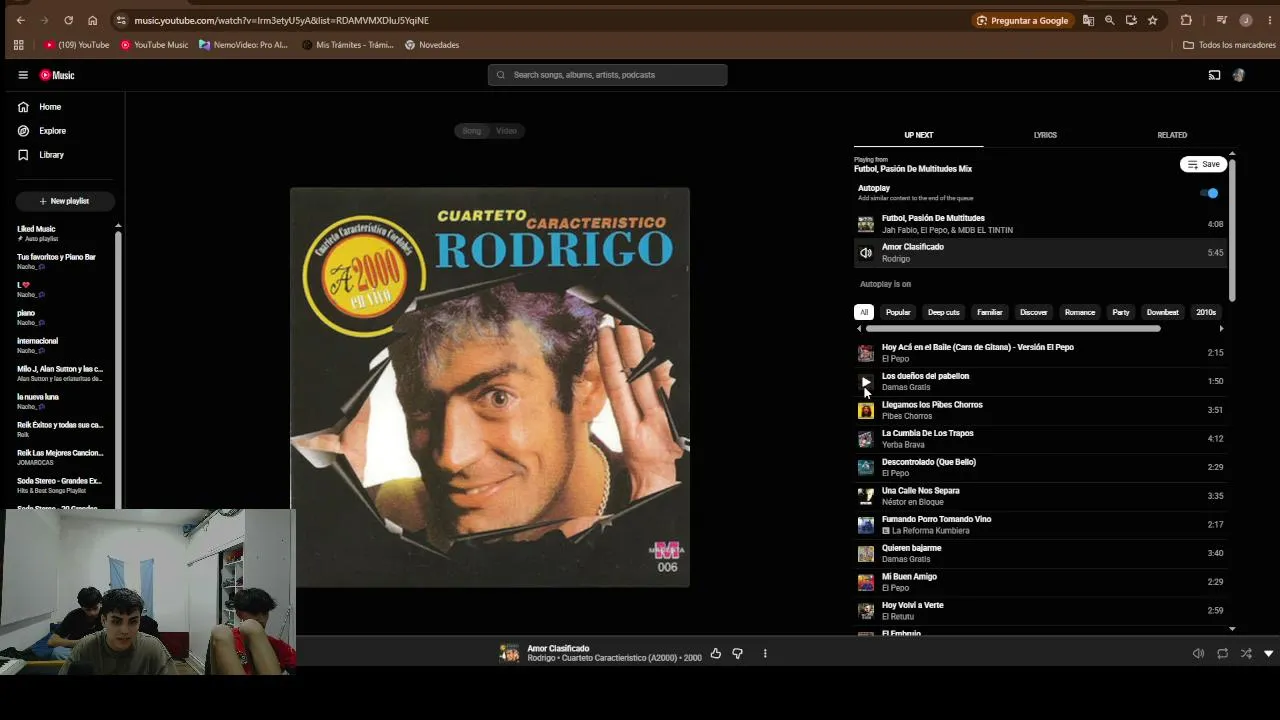Screen dimensions: 1280x720
Task: Click the Rodrigo album cover art
Action: [490, 387]
